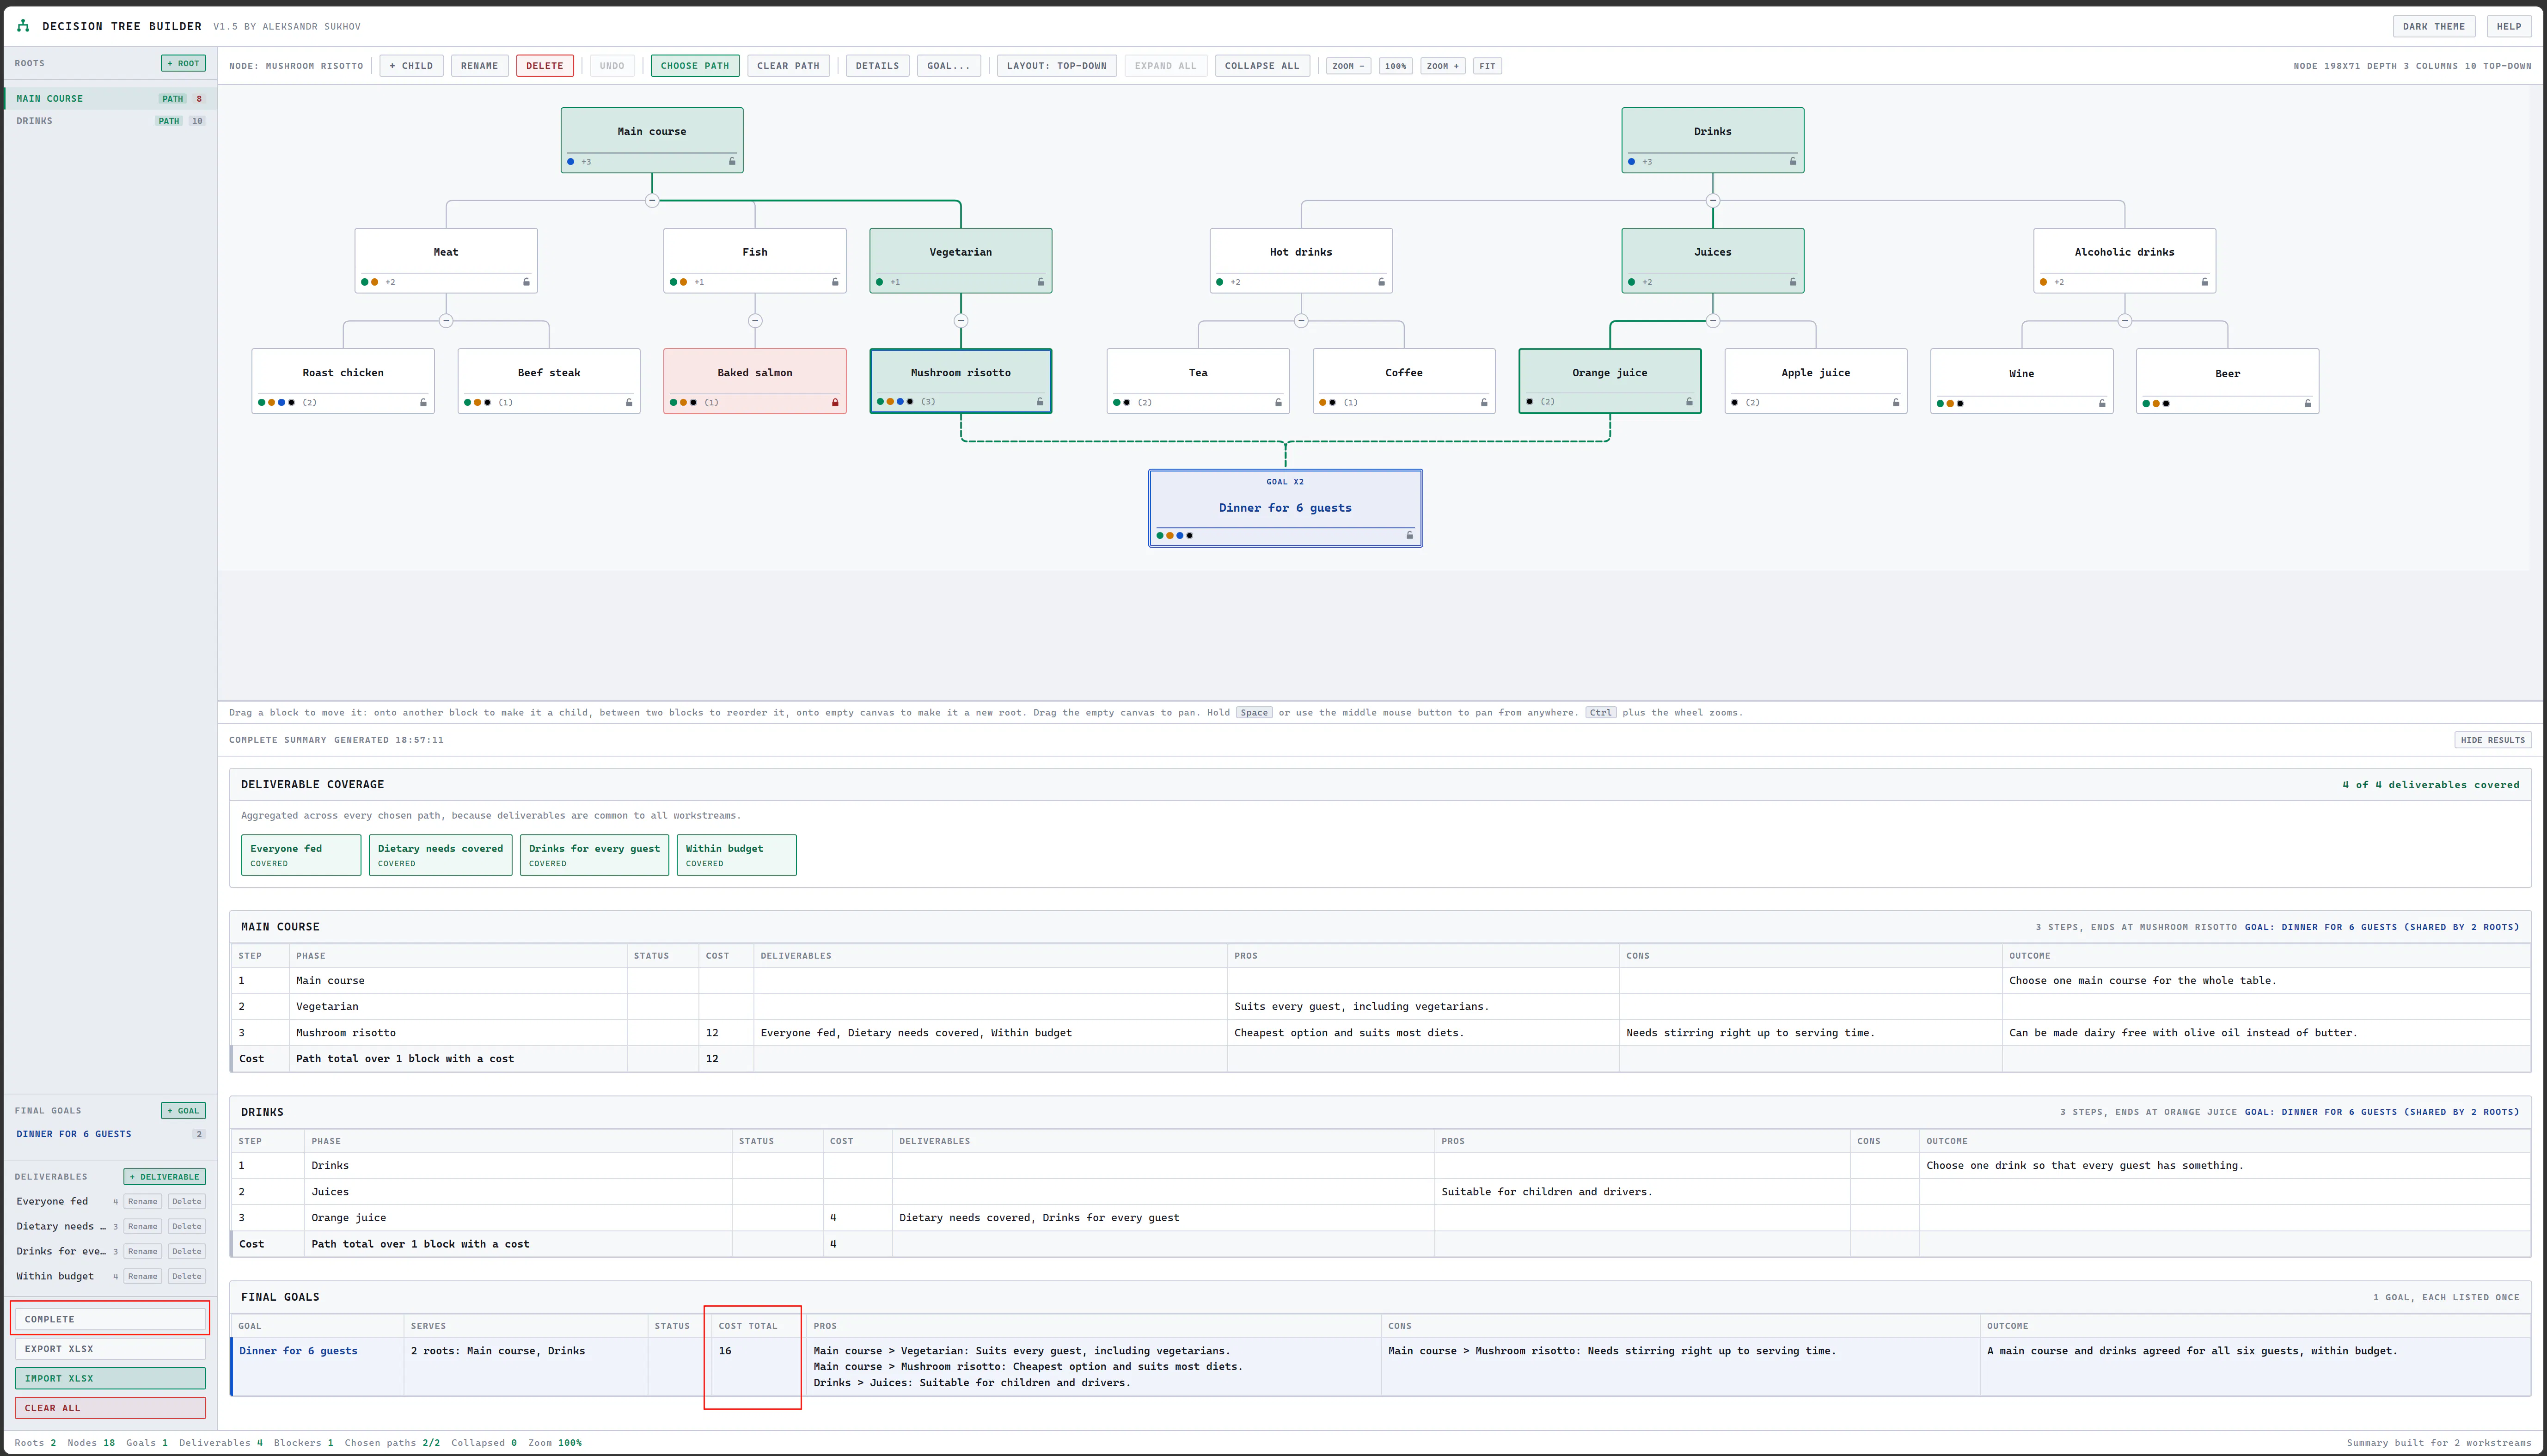The width and height of the screenshot is (2547, 1456).
Task: Collapse children under the Juices node
Action: point(1713,321)
